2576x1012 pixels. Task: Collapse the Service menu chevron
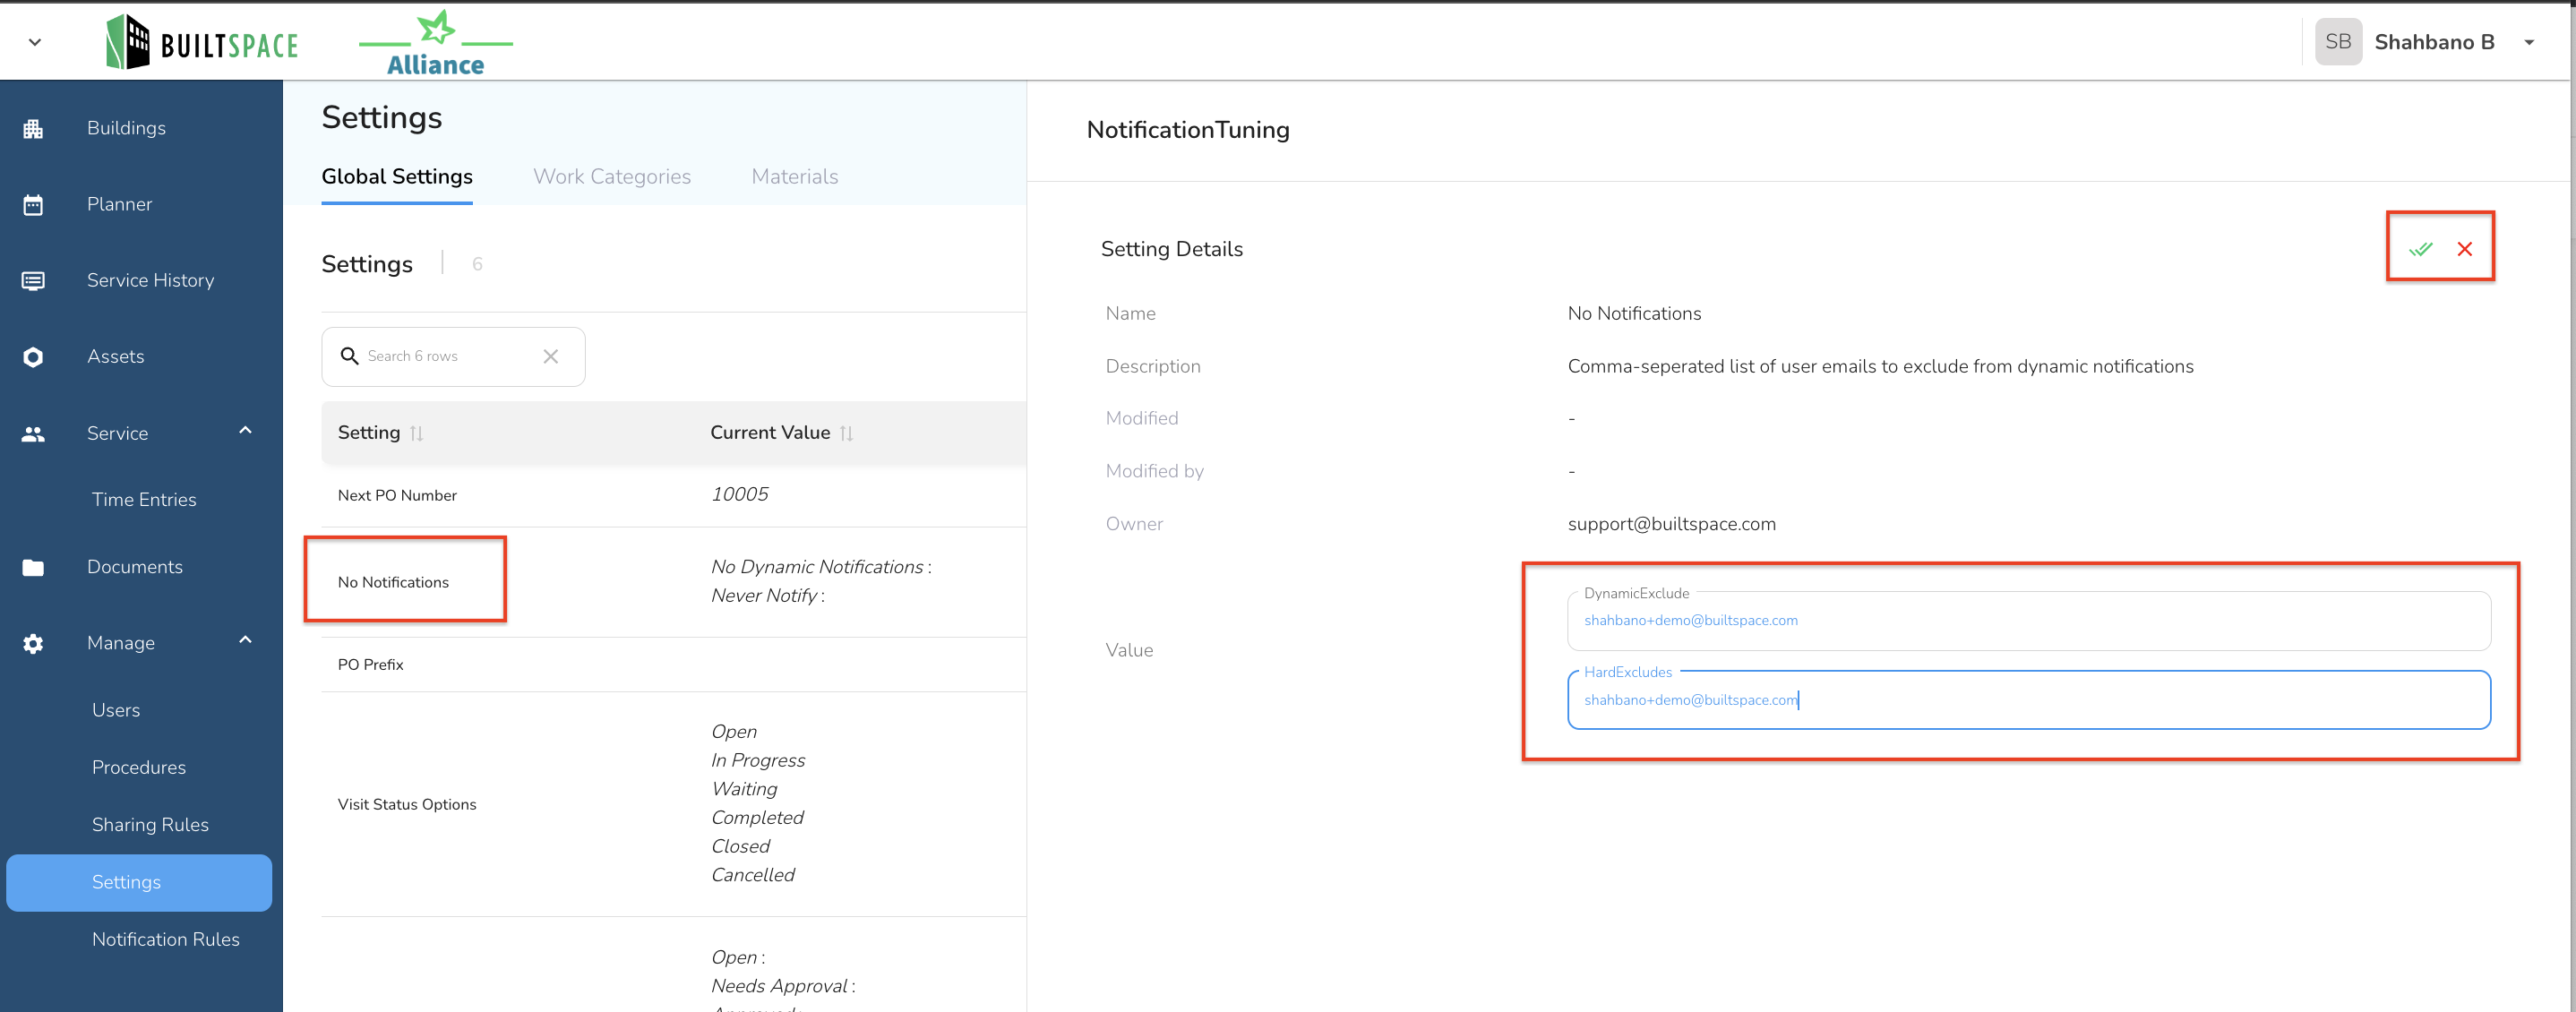pos(245,431)
